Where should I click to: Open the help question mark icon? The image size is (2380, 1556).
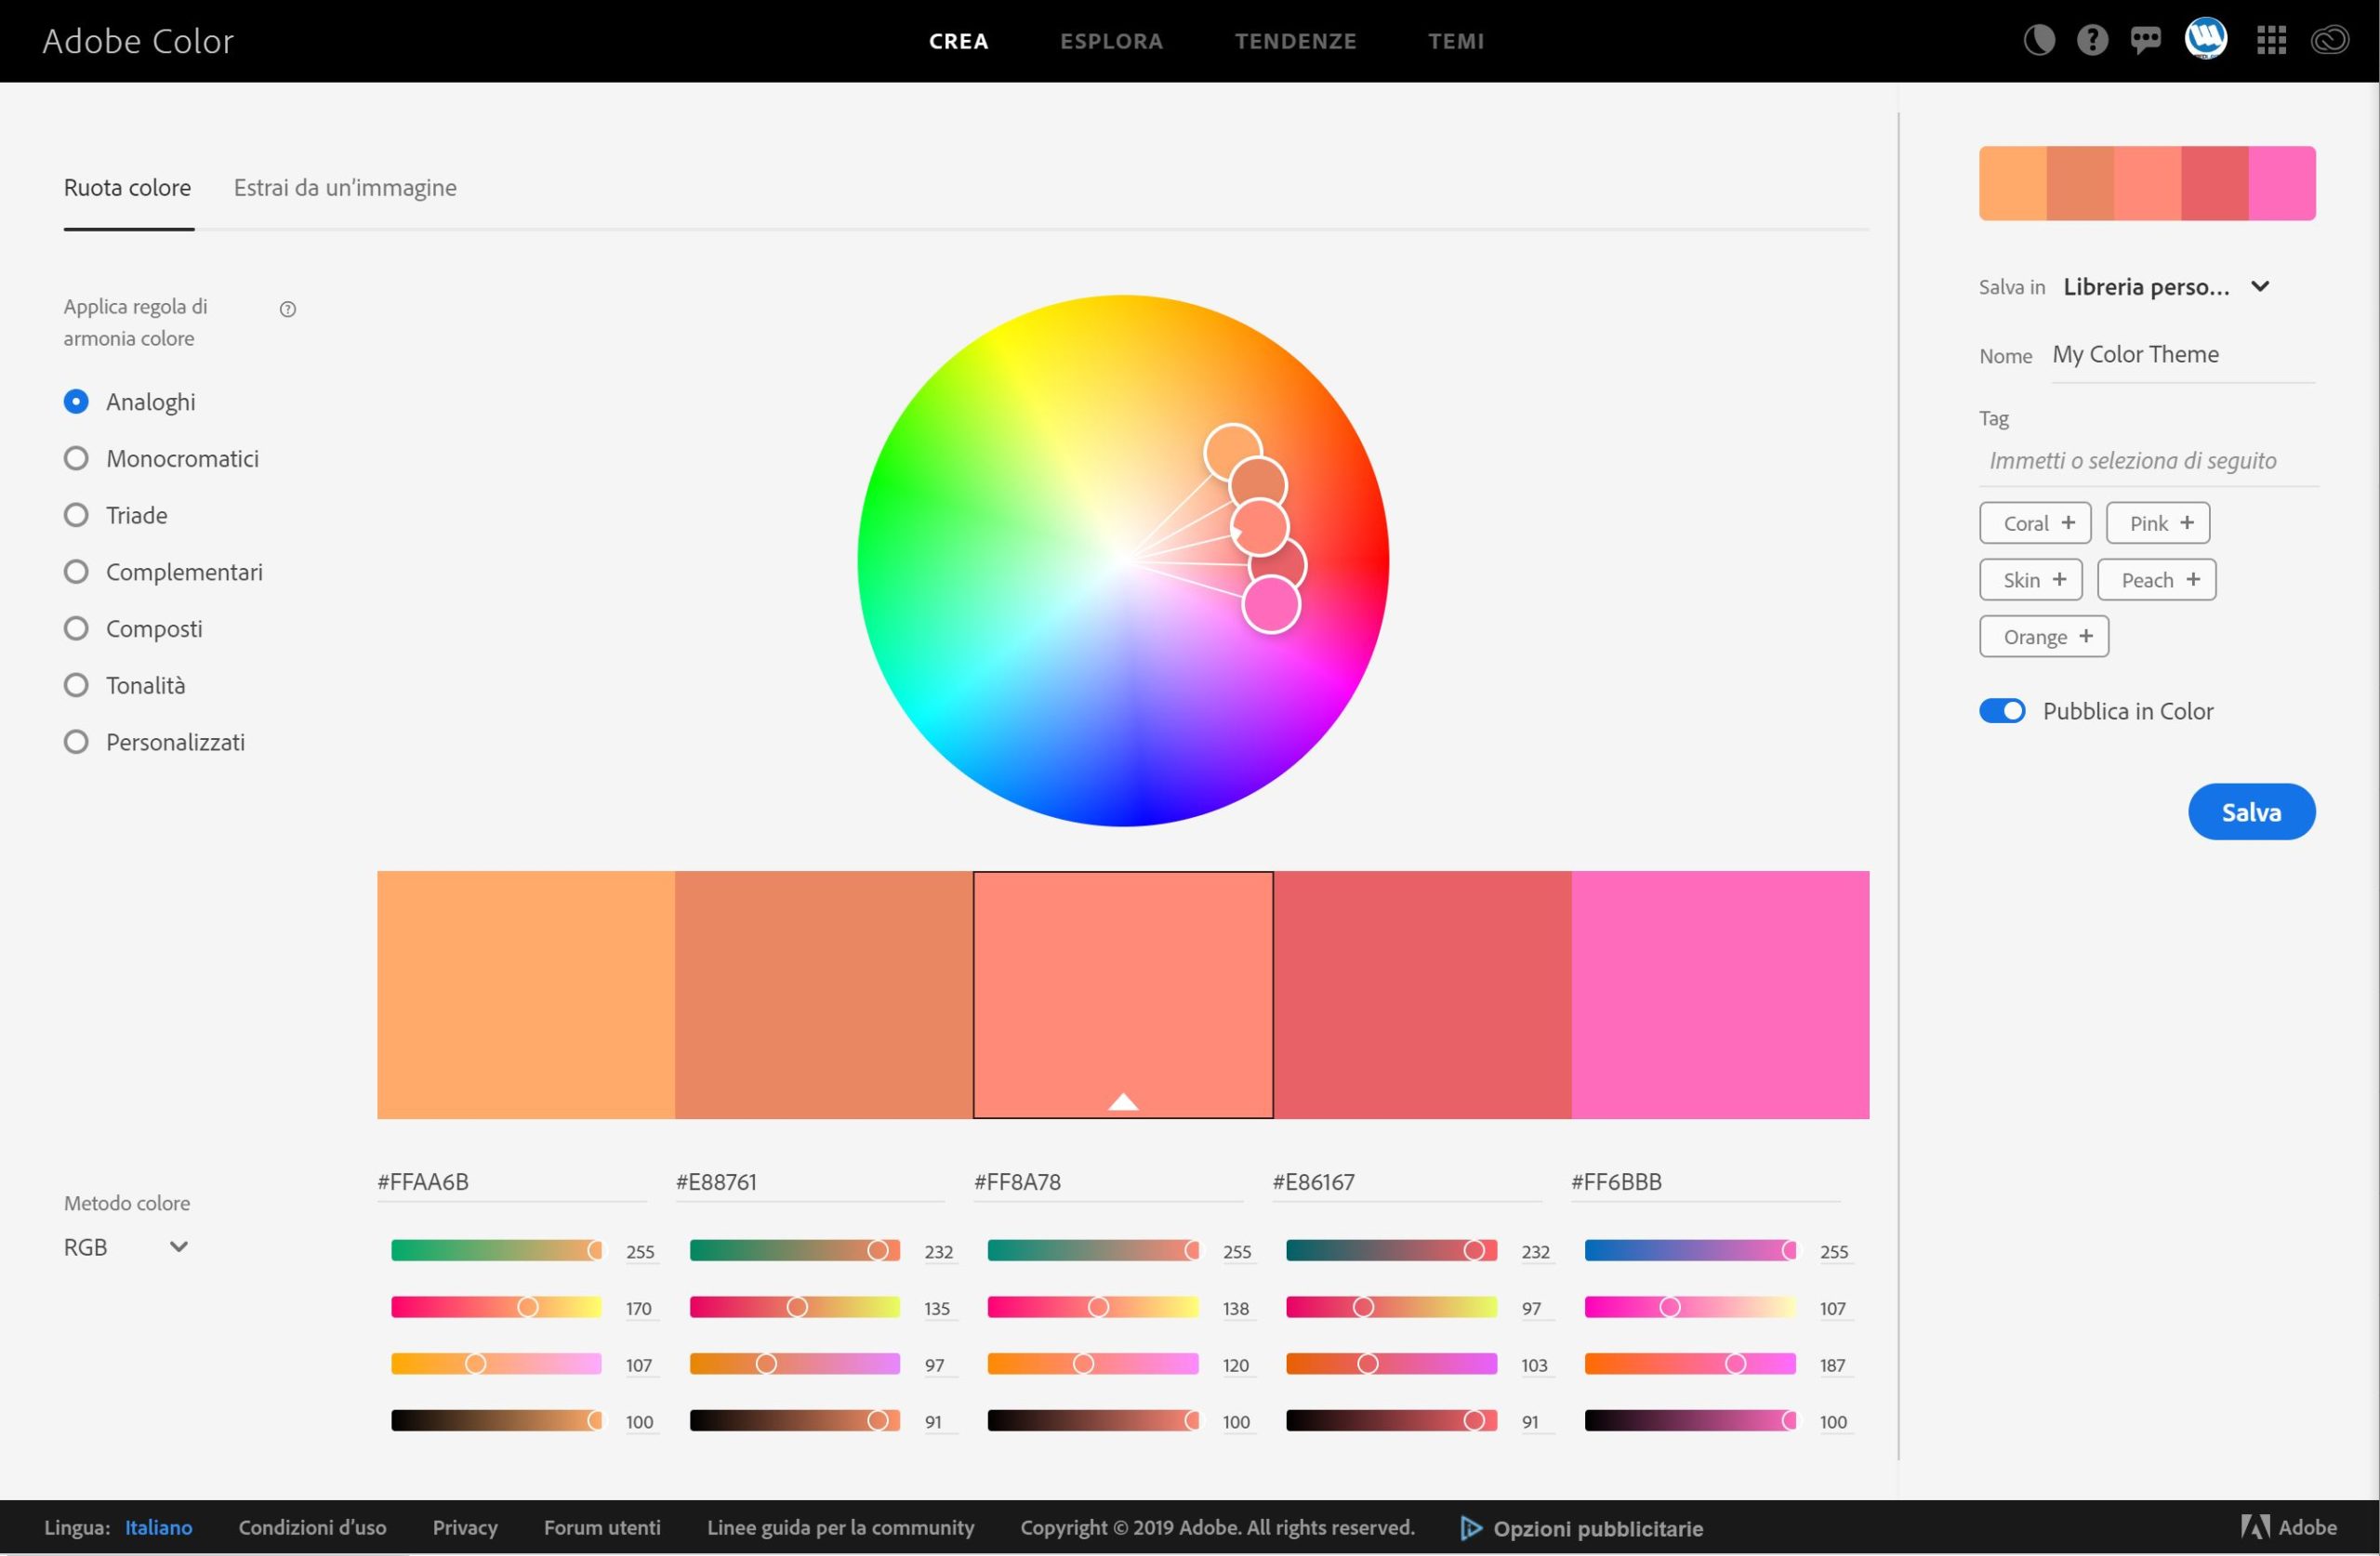(x=2092, y=40)
